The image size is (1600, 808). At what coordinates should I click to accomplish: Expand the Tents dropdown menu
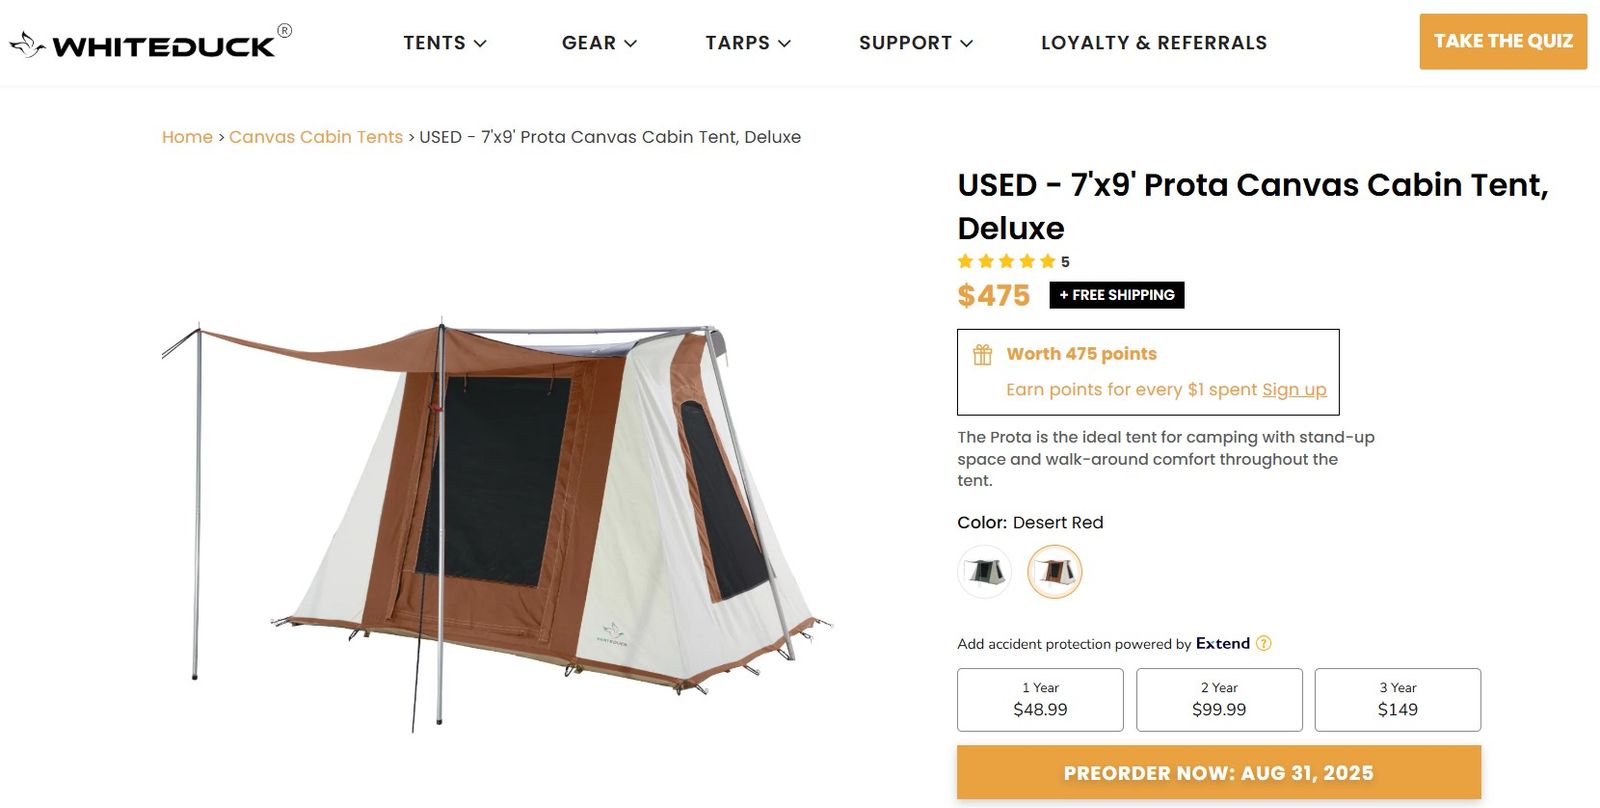tap(445, 43)
